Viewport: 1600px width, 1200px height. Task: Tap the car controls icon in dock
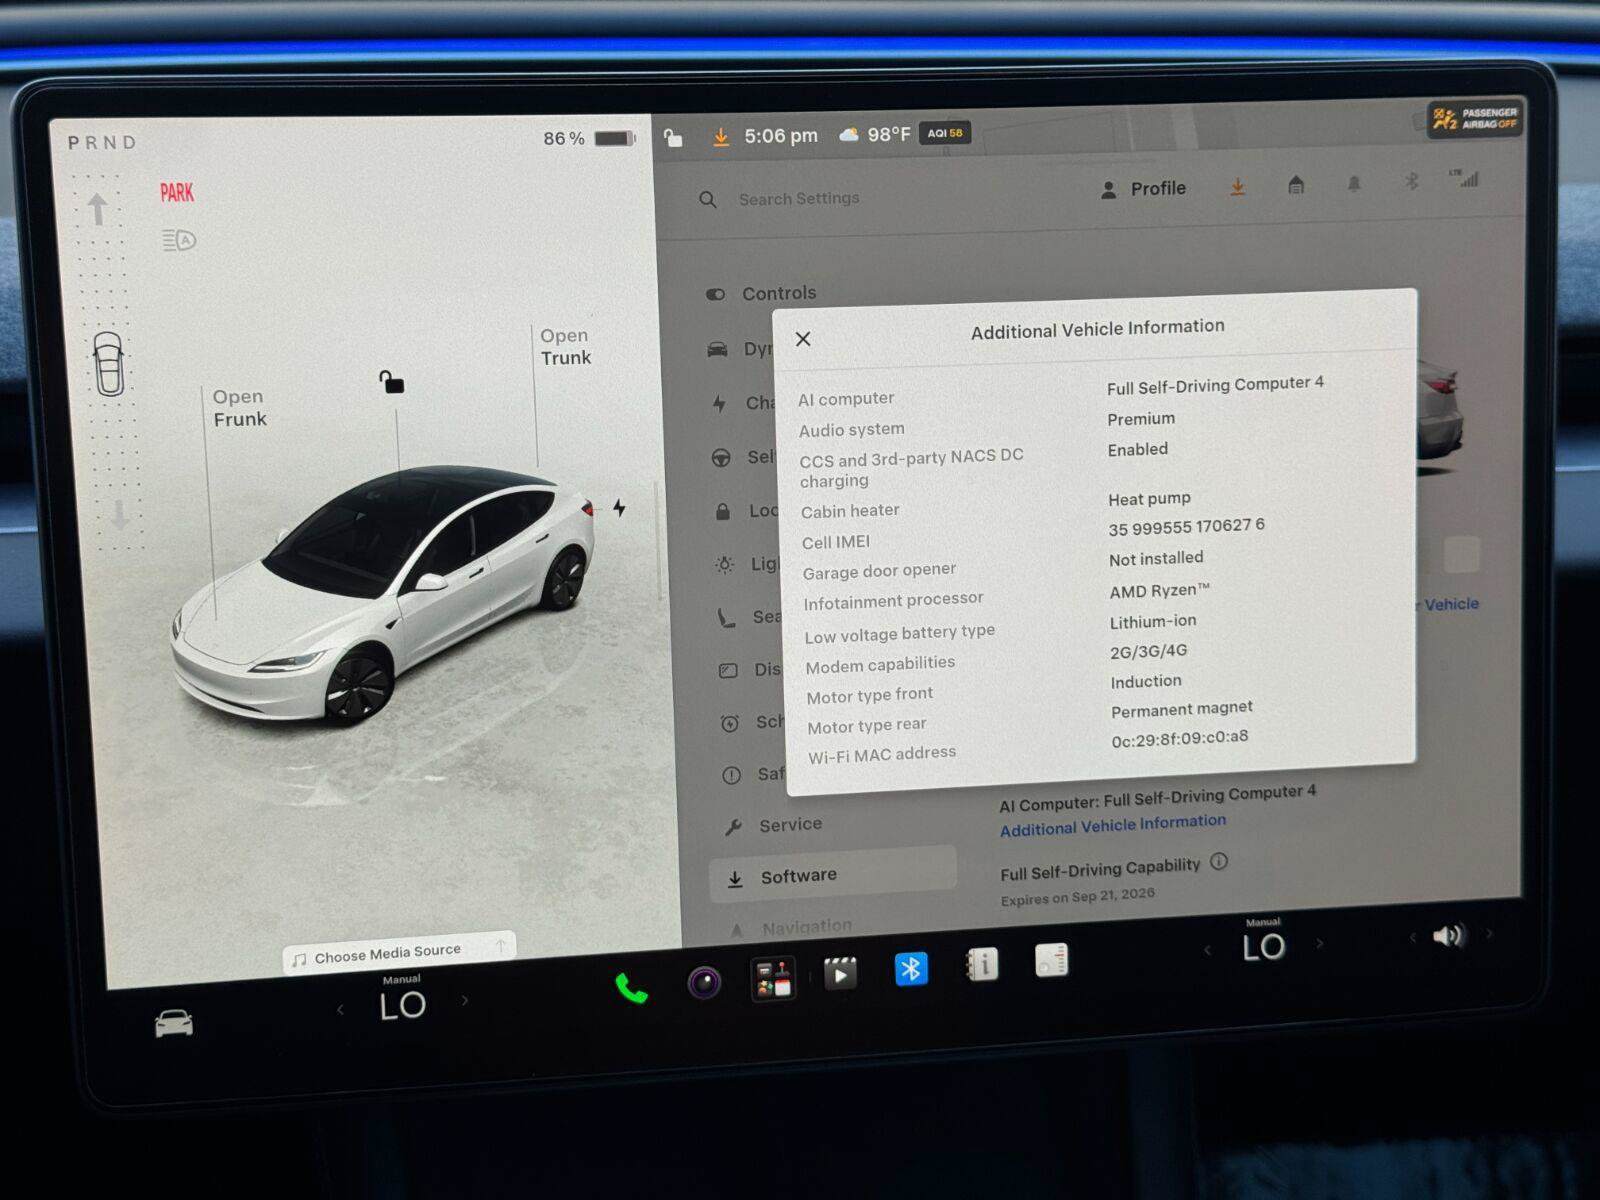pos(174,1023)
